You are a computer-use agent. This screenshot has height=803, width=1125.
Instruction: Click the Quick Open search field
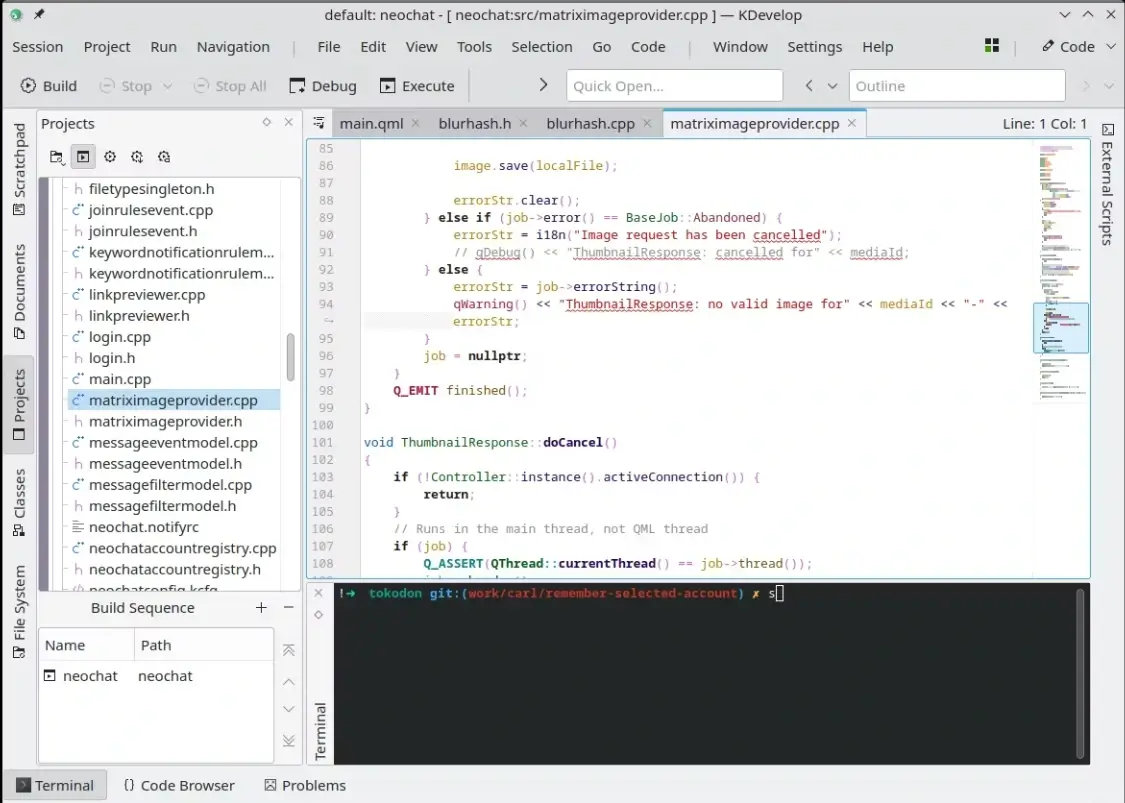674,85
